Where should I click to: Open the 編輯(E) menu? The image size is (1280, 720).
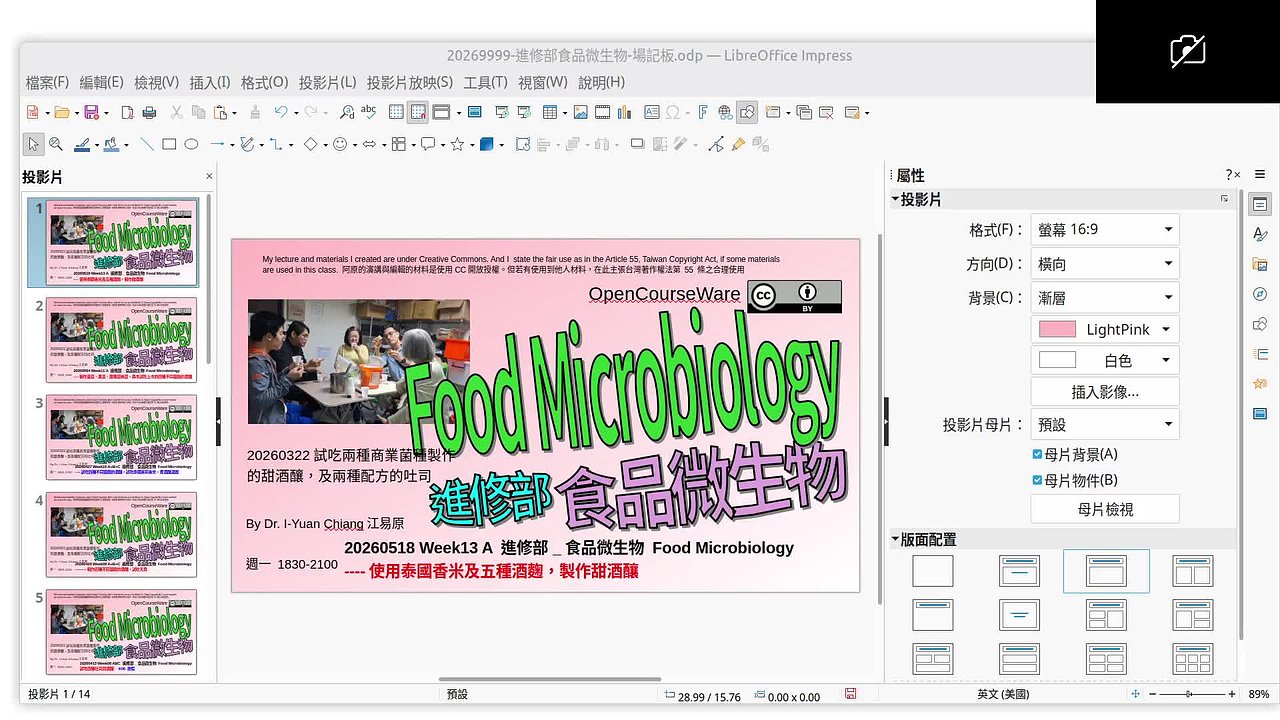(x=102, y=82)
